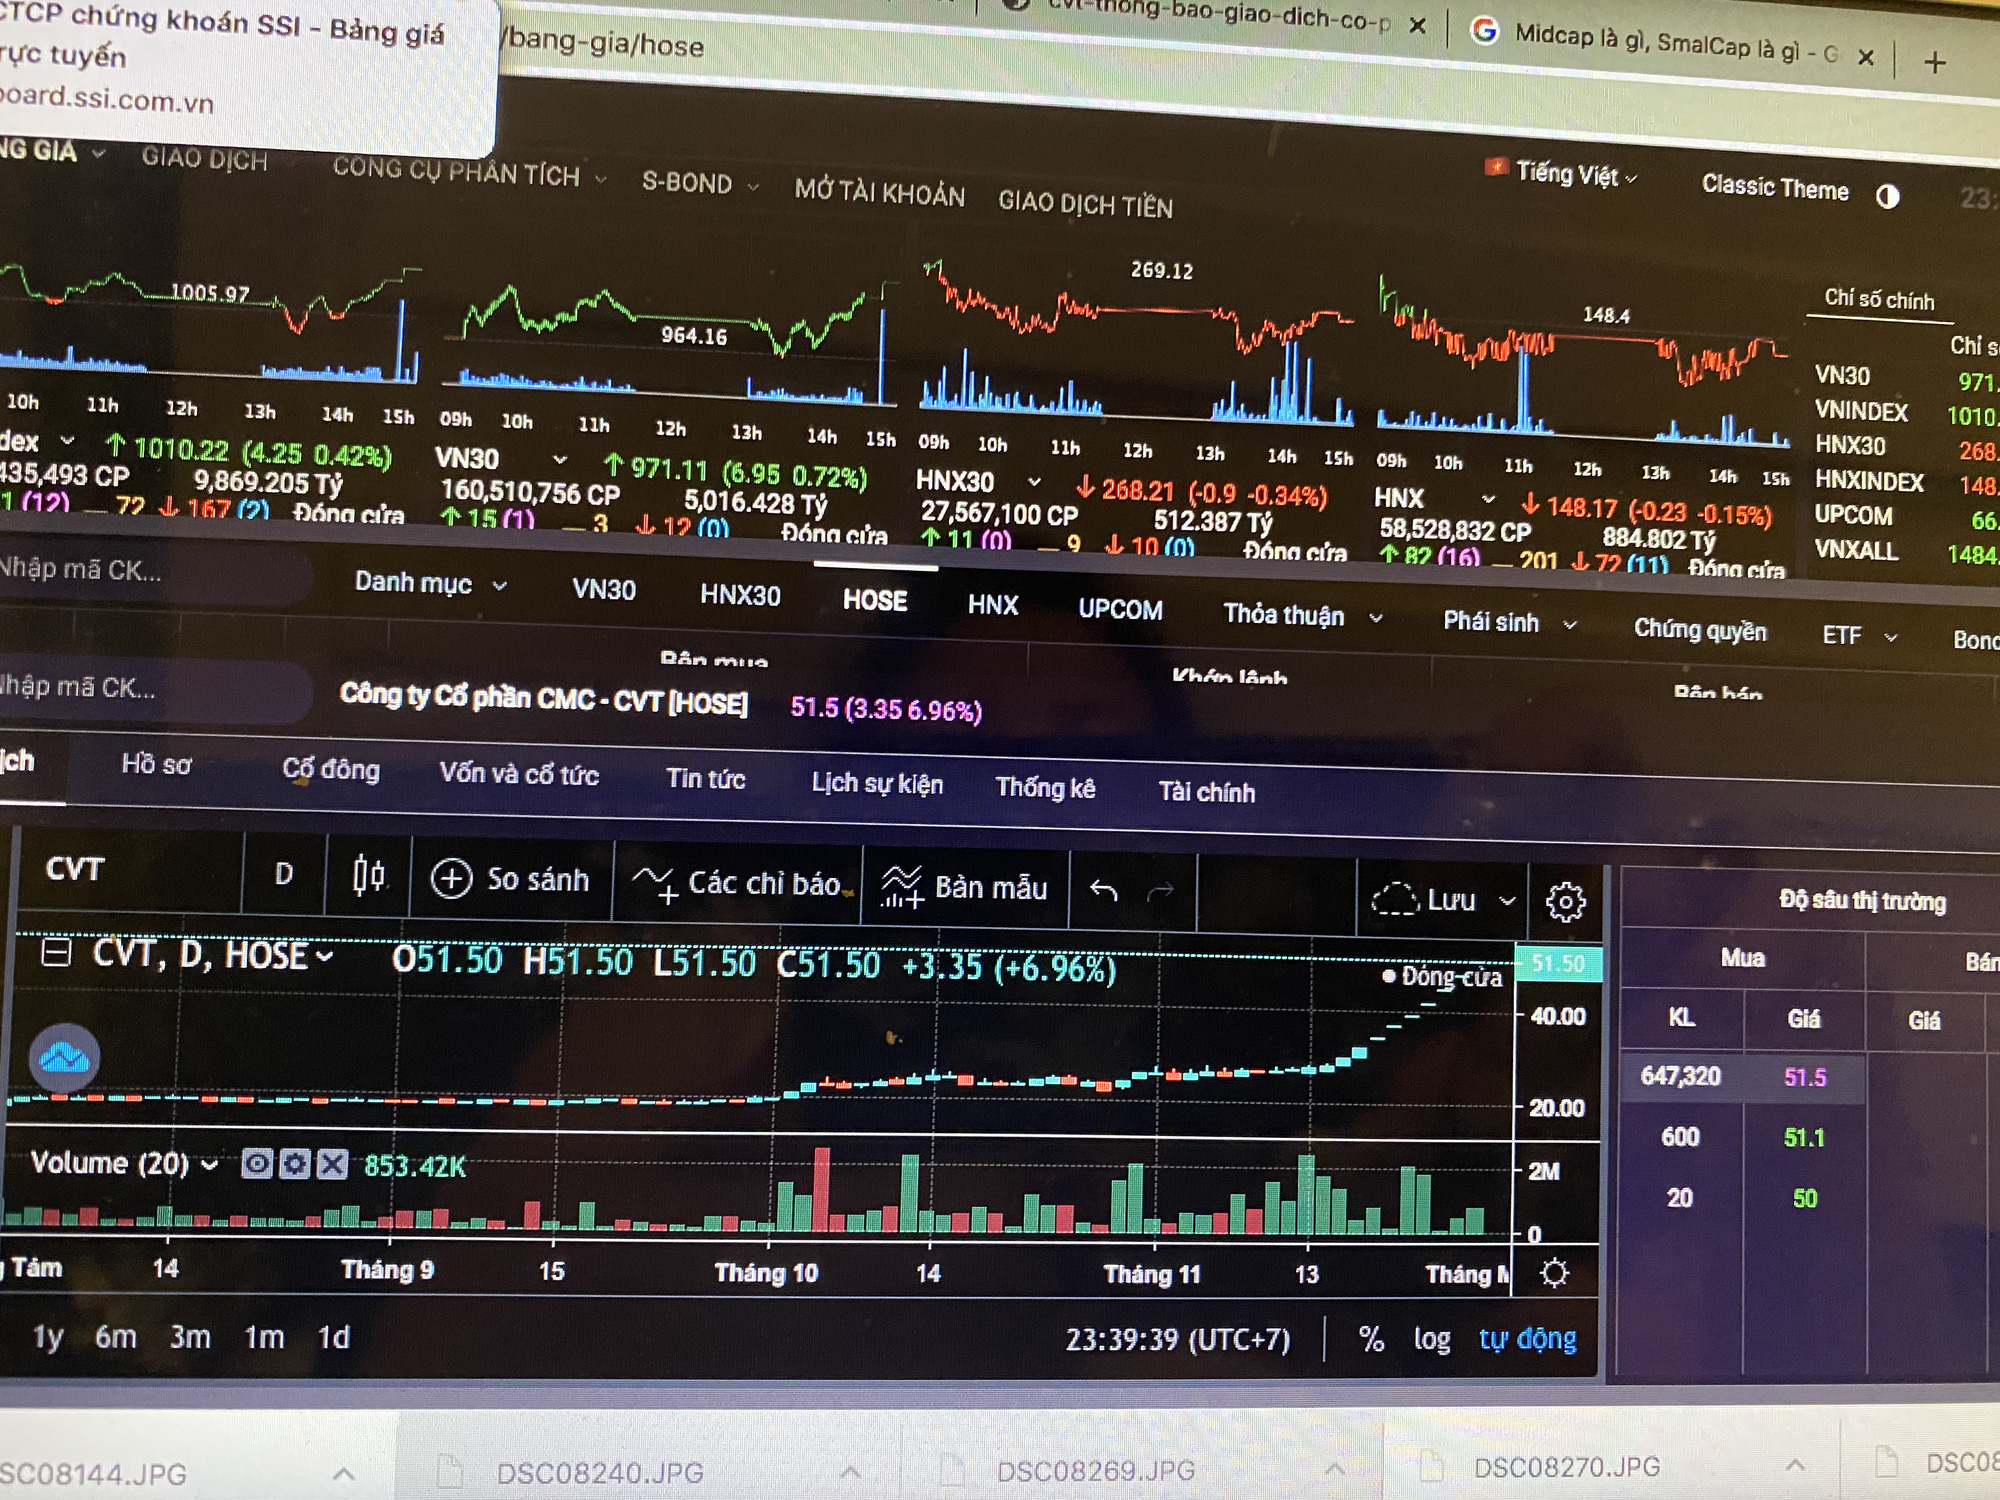Open the D interval selector
Screen dimensions: 2000x1500
click(284, 874)
